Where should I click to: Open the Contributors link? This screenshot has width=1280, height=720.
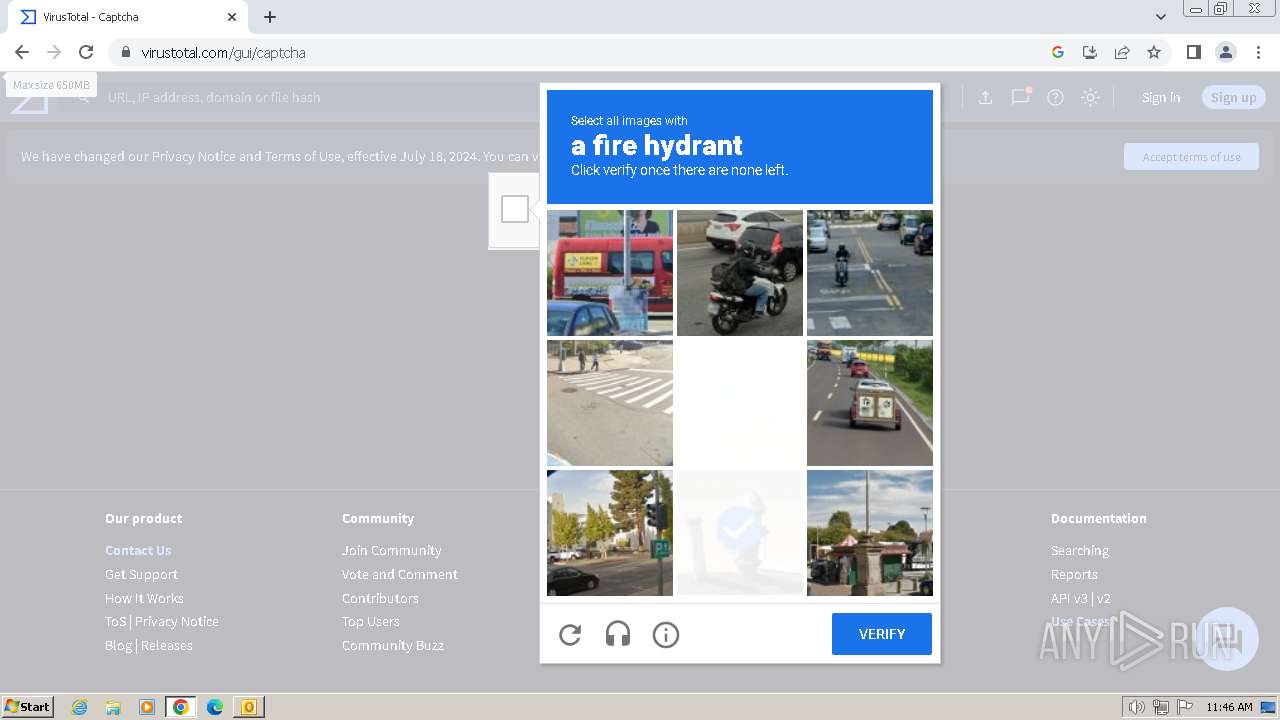coord(380,598)
